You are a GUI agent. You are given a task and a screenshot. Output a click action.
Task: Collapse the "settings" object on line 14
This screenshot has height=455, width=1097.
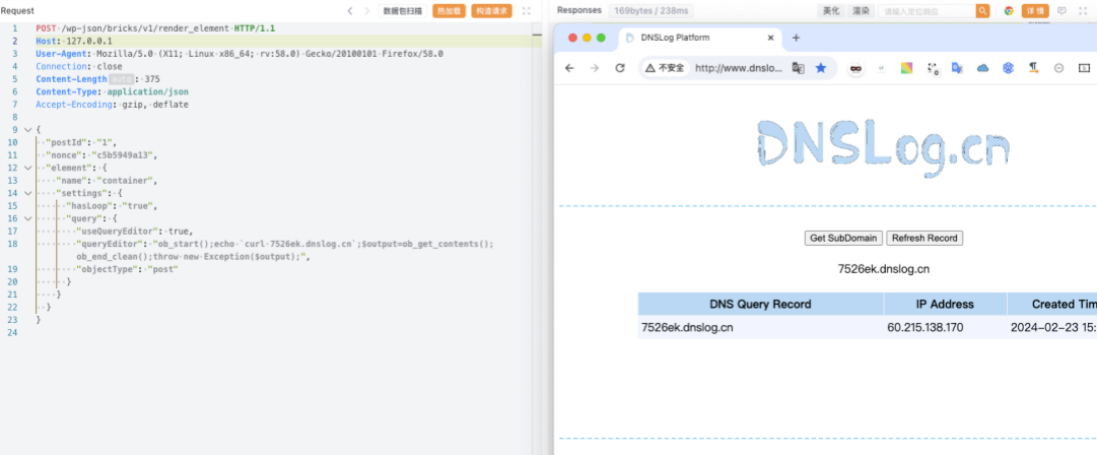click(x=27, y=193)
